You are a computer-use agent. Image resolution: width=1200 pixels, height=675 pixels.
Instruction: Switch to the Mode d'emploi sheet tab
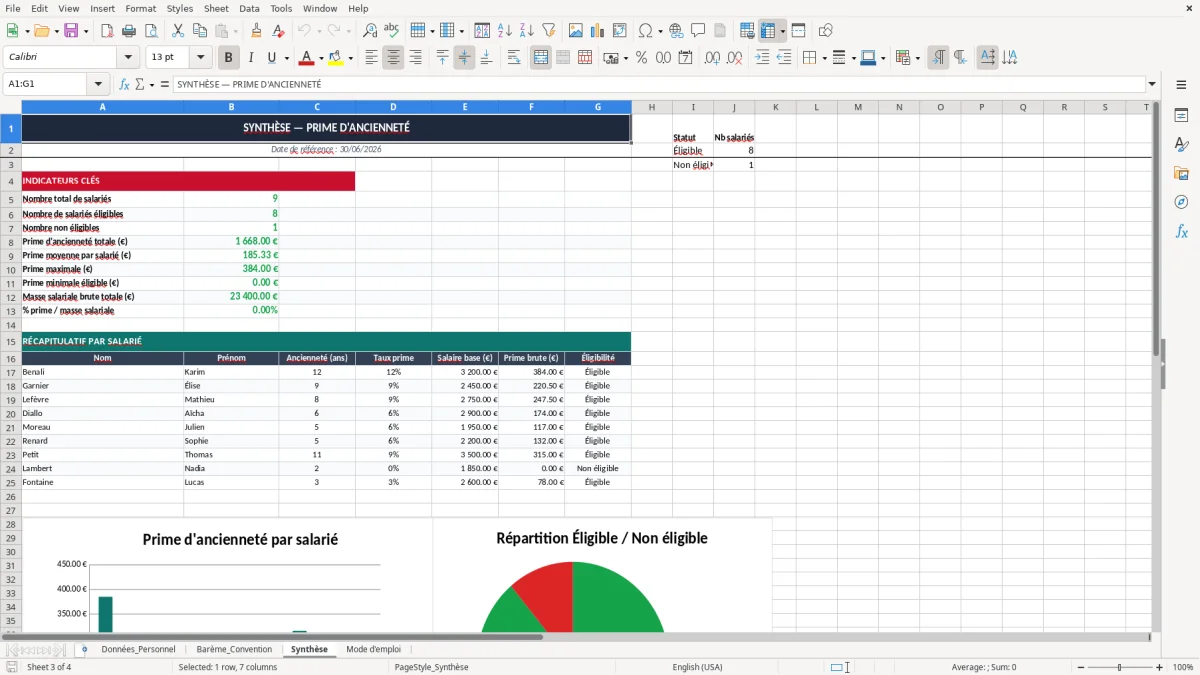click(373, 649)
